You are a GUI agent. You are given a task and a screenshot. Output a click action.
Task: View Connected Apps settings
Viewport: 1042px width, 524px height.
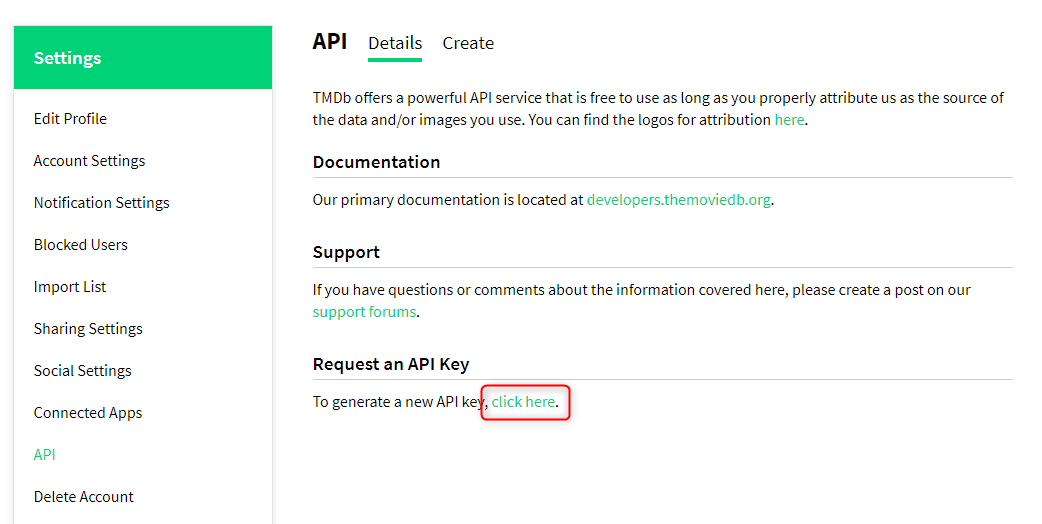click(x=88, y=413)
